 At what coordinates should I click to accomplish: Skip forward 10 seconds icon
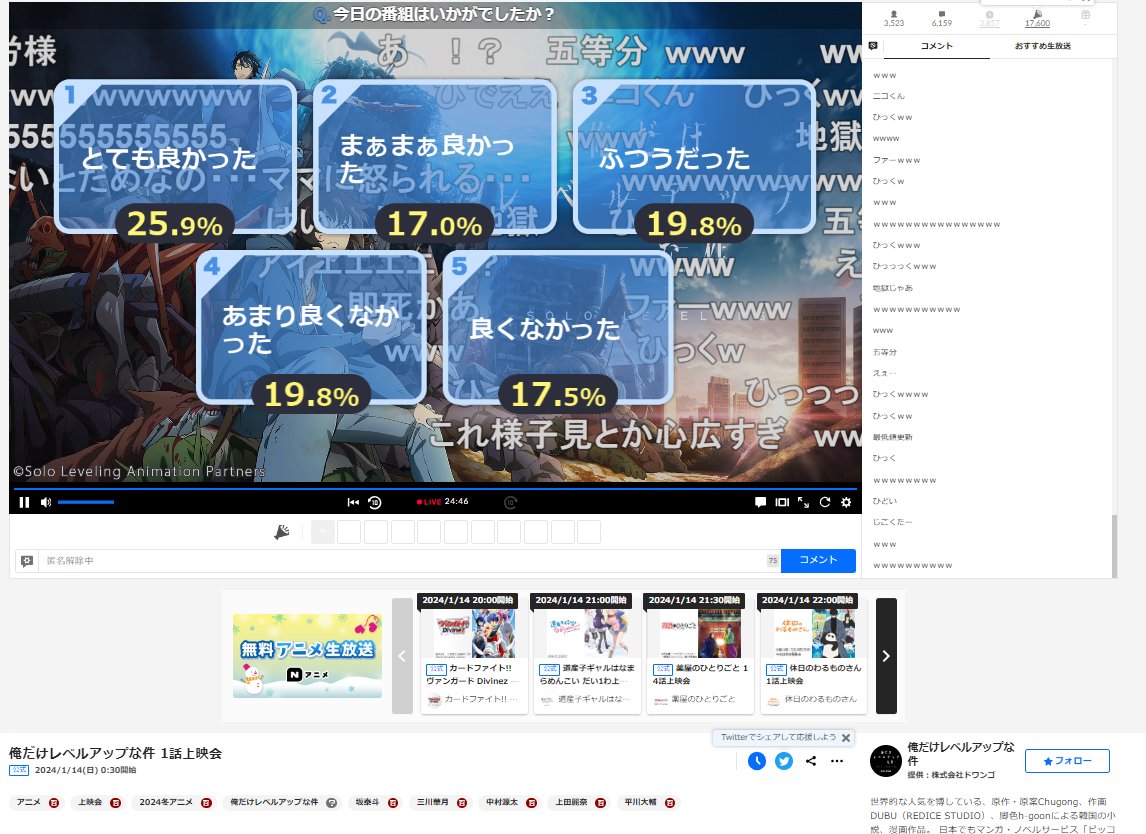[x=511, y=502]
